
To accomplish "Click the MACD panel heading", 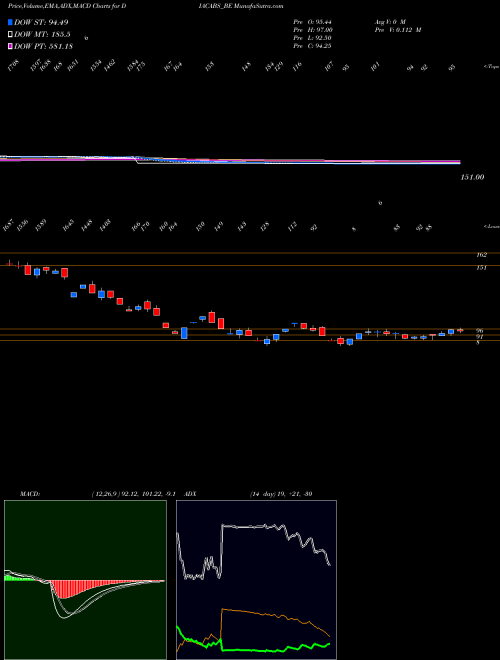I will point(29,494).
